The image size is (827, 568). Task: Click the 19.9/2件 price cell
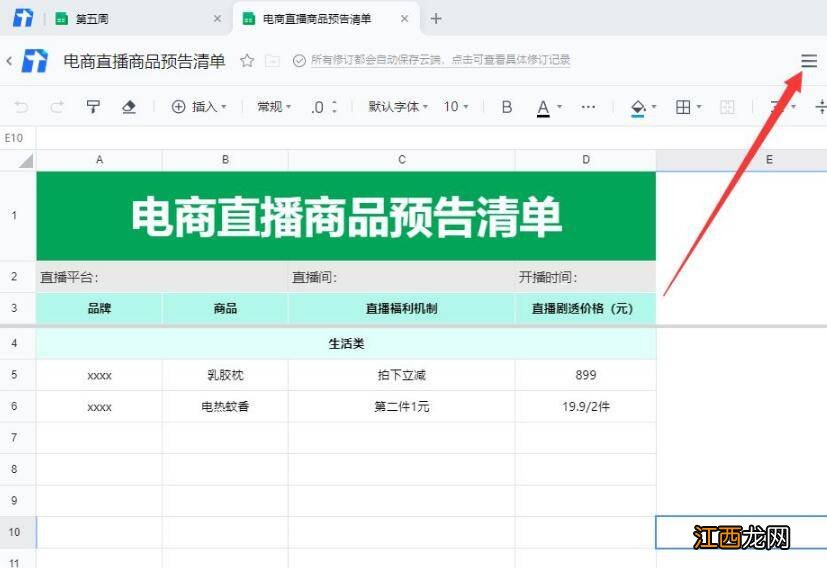point(585,407)
